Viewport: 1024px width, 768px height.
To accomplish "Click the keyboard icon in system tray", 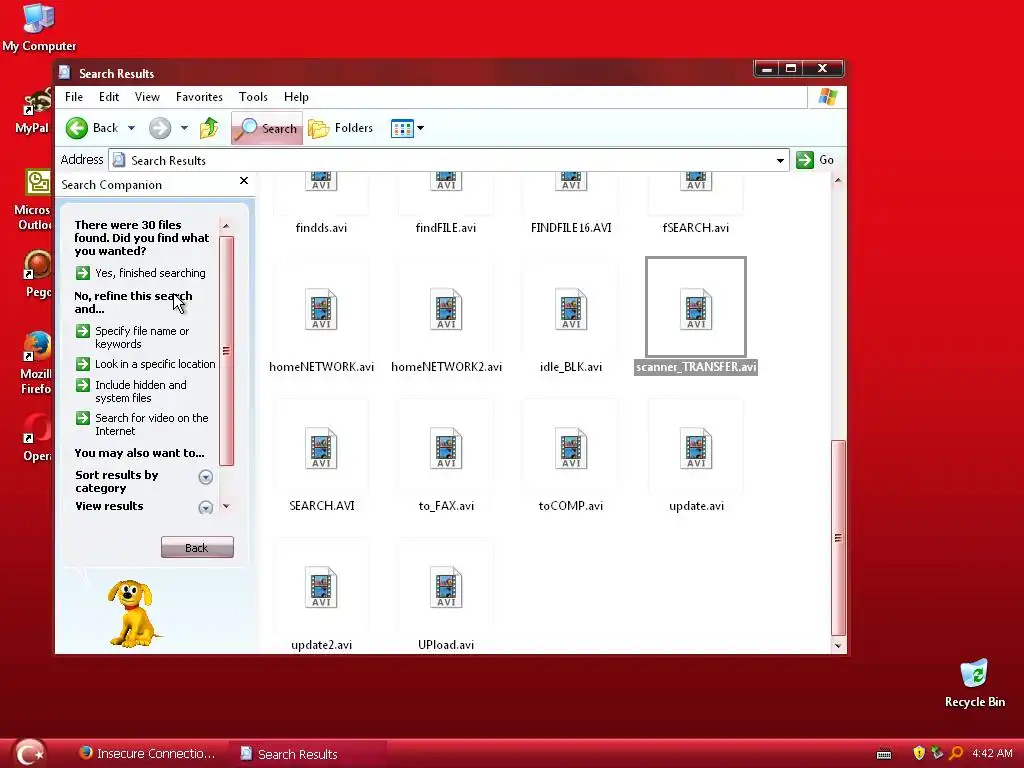I will 884,754.
